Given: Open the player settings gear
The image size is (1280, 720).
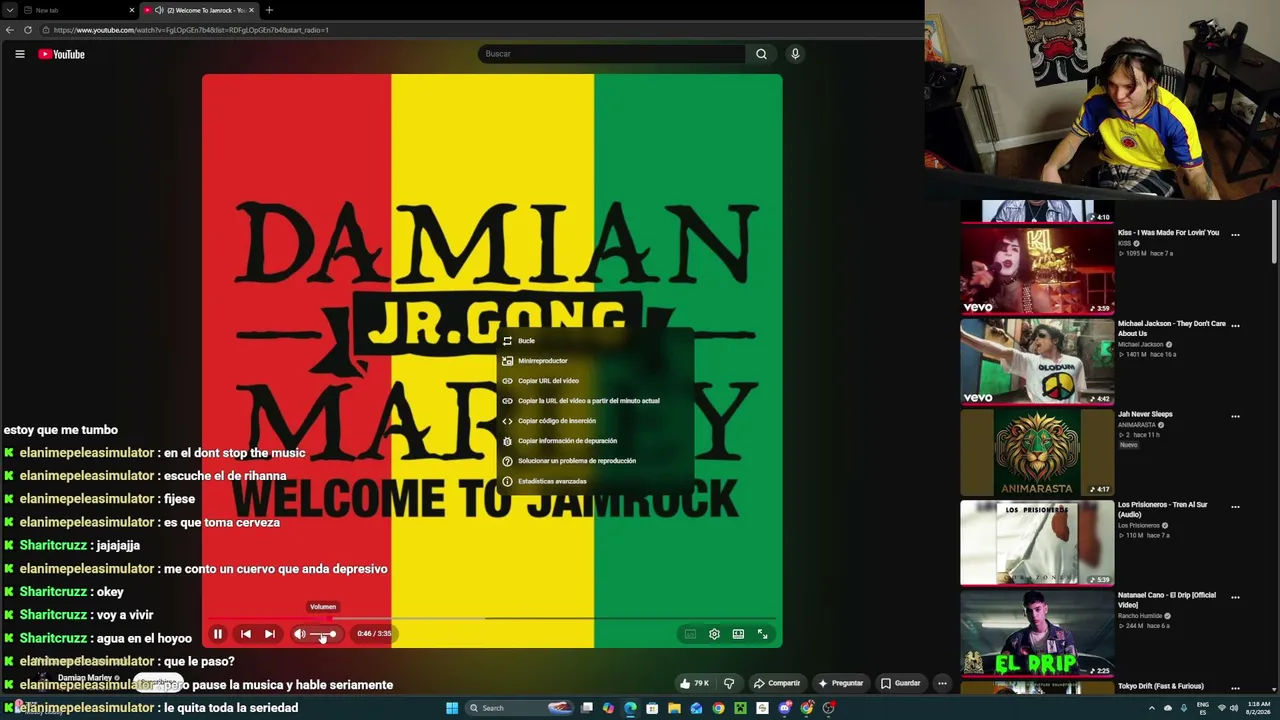Looking at the screenshot, I should coord(714,634).
